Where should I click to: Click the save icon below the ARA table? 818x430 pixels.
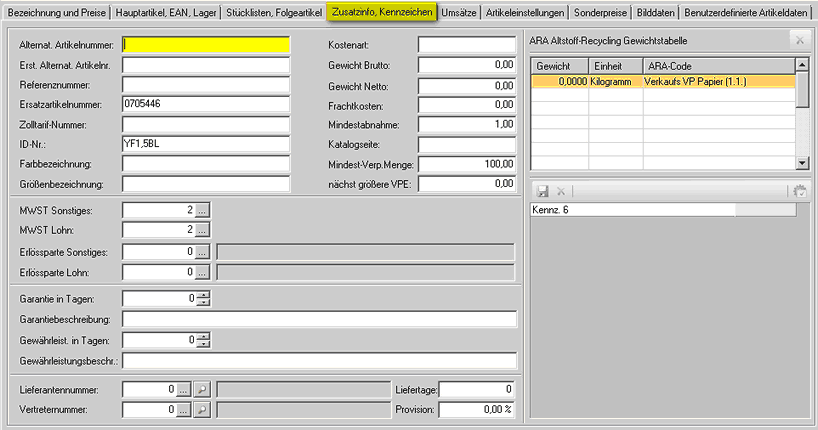pyautogui.click(x=543, y=190)
